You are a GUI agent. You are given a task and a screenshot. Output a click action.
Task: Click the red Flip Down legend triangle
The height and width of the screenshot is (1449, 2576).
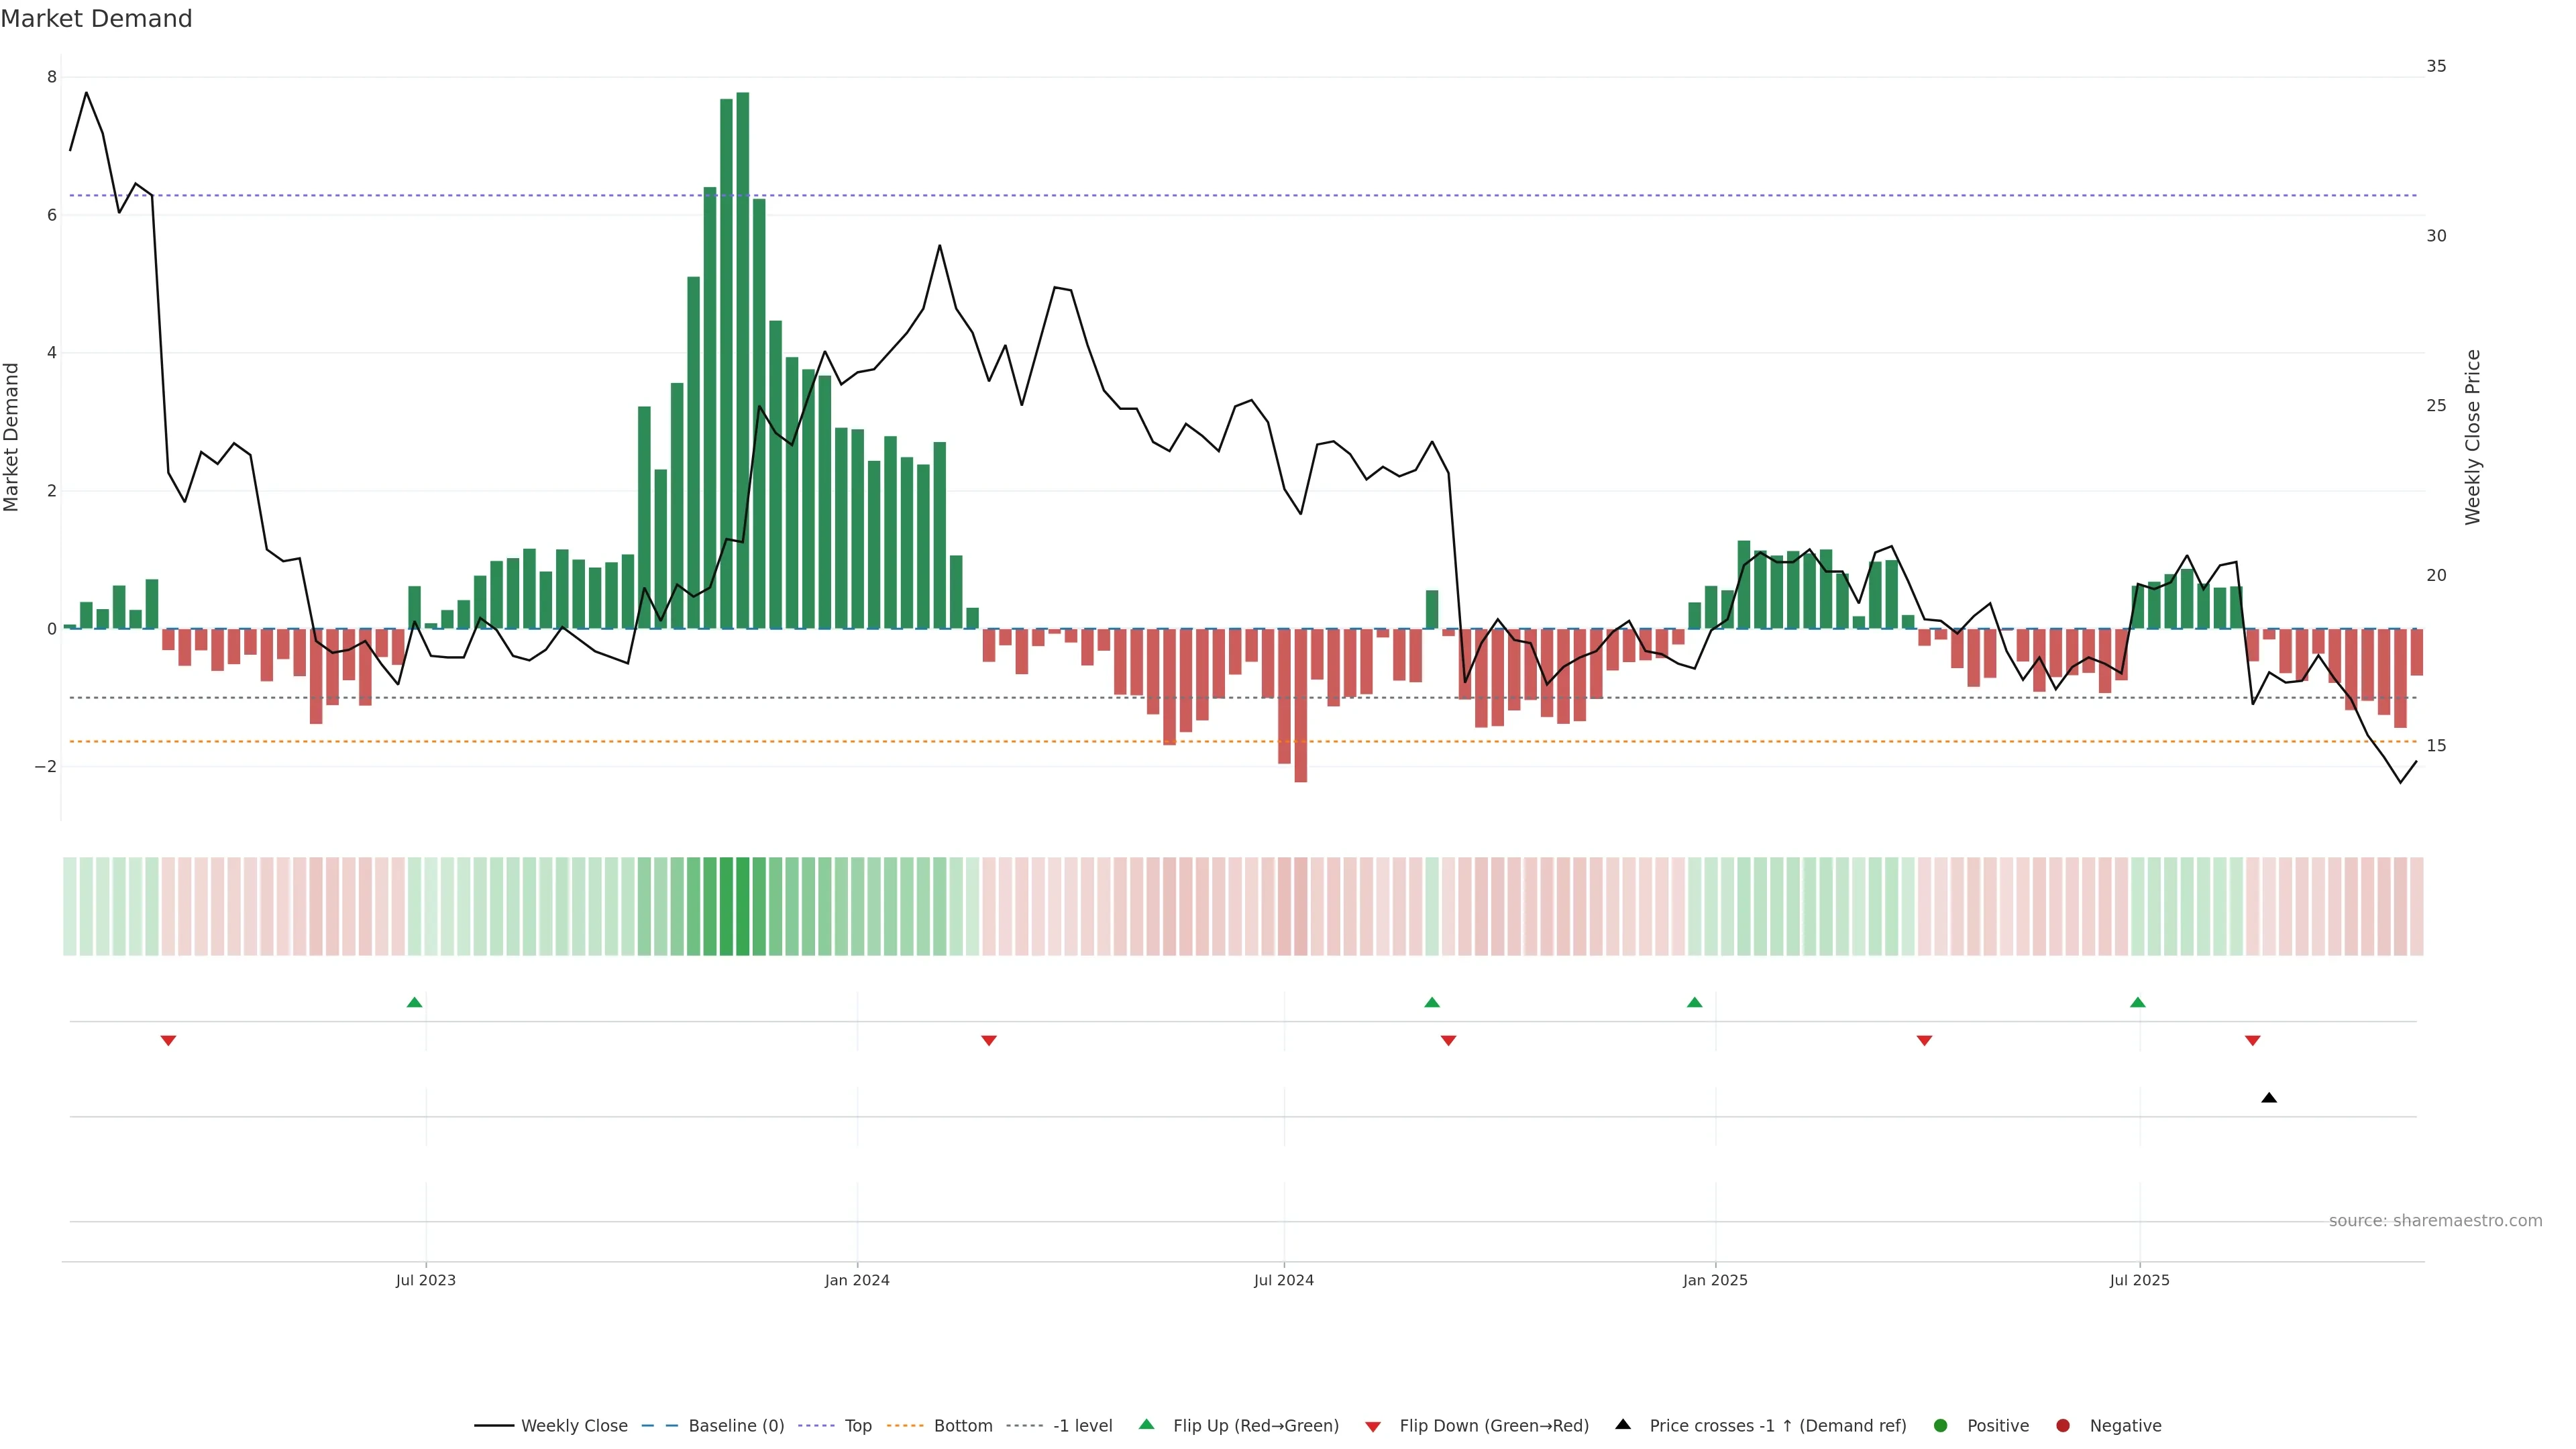(x=1372, y=1426)
